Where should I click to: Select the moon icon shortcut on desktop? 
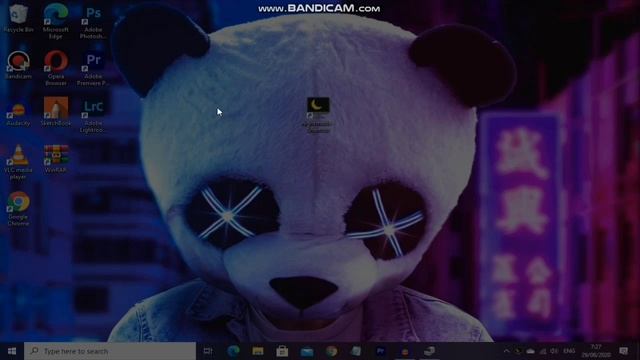tap(318, 115)
